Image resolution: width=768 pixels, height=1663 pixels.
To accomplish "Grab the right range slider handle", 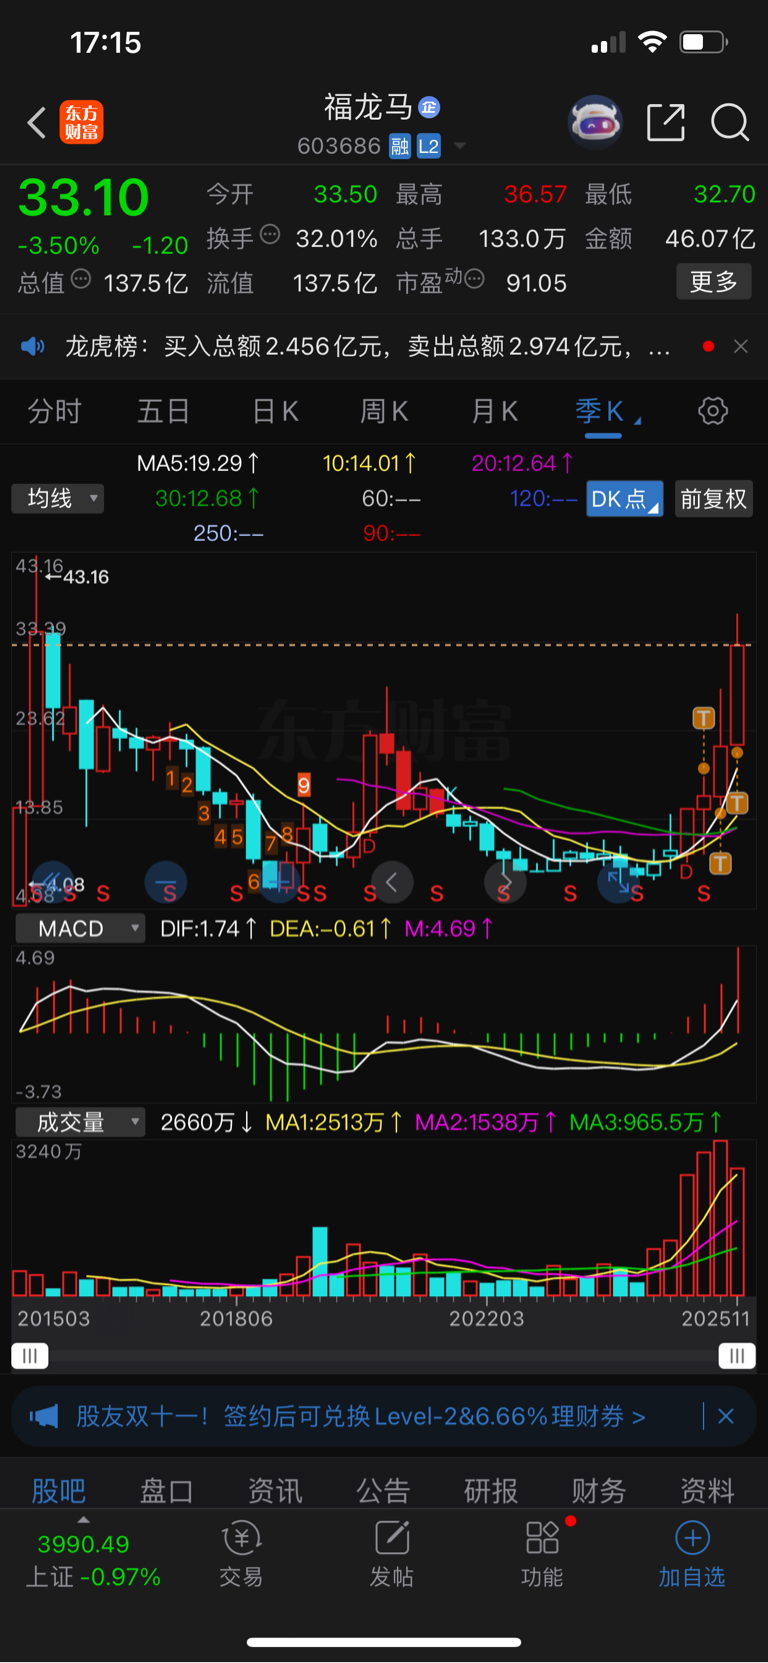I will 737,1356.
